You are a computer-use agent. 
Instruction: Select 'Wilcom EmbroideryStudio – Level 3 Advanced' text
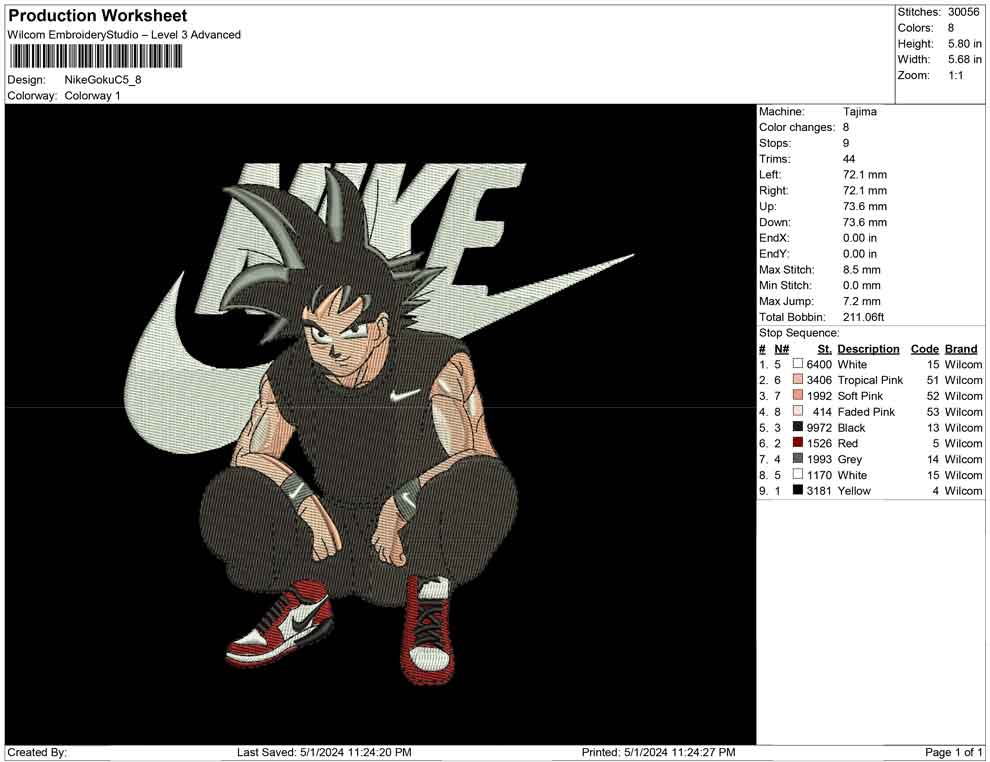coord(124,35)
